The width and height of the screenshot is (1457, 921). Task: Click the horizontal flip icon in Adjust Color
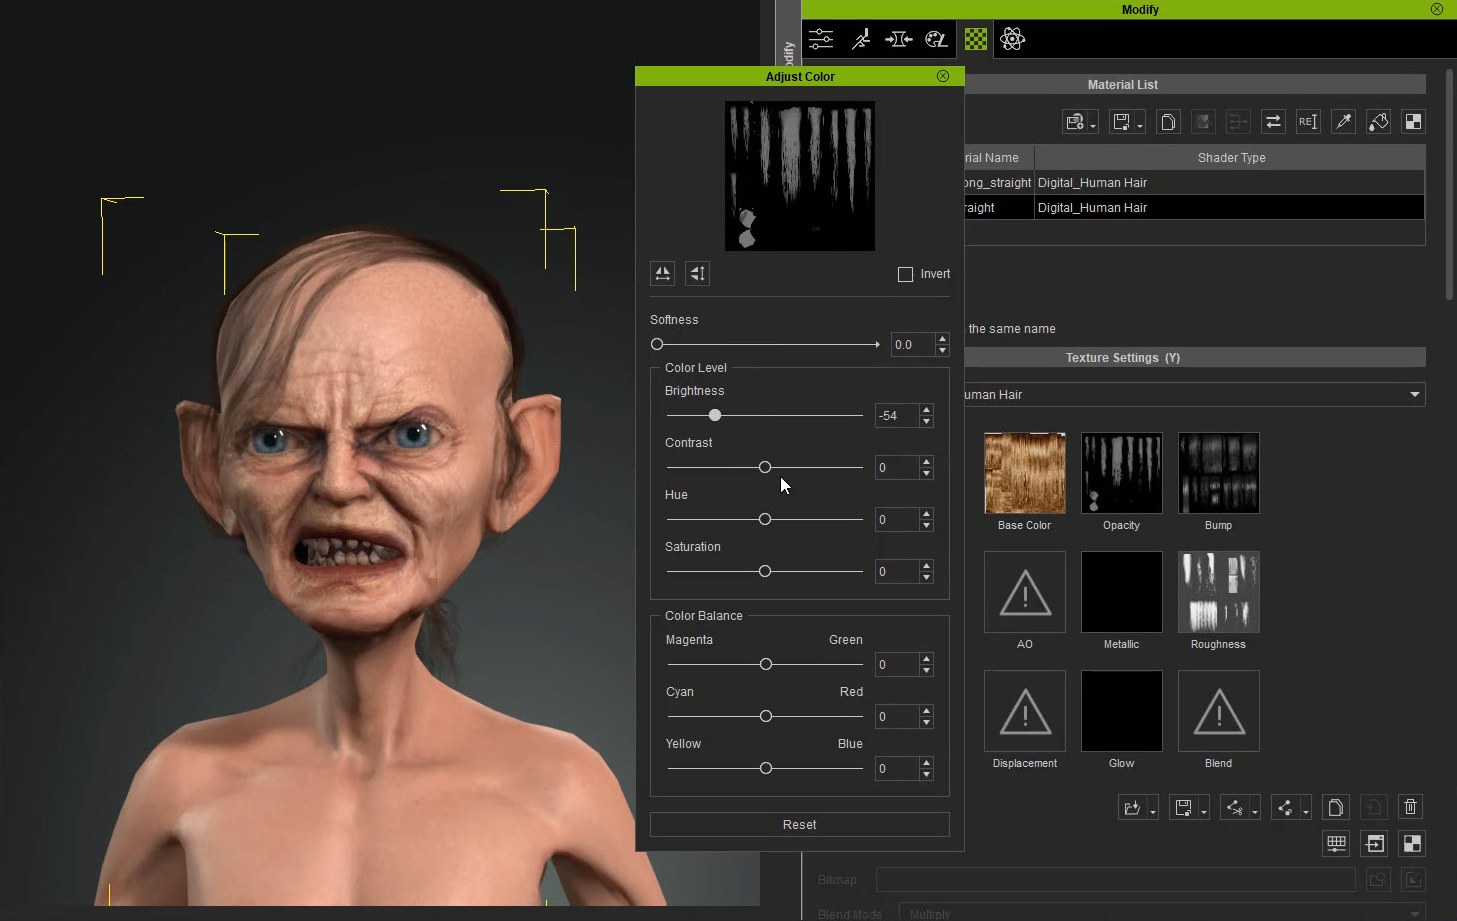(662, 273)
